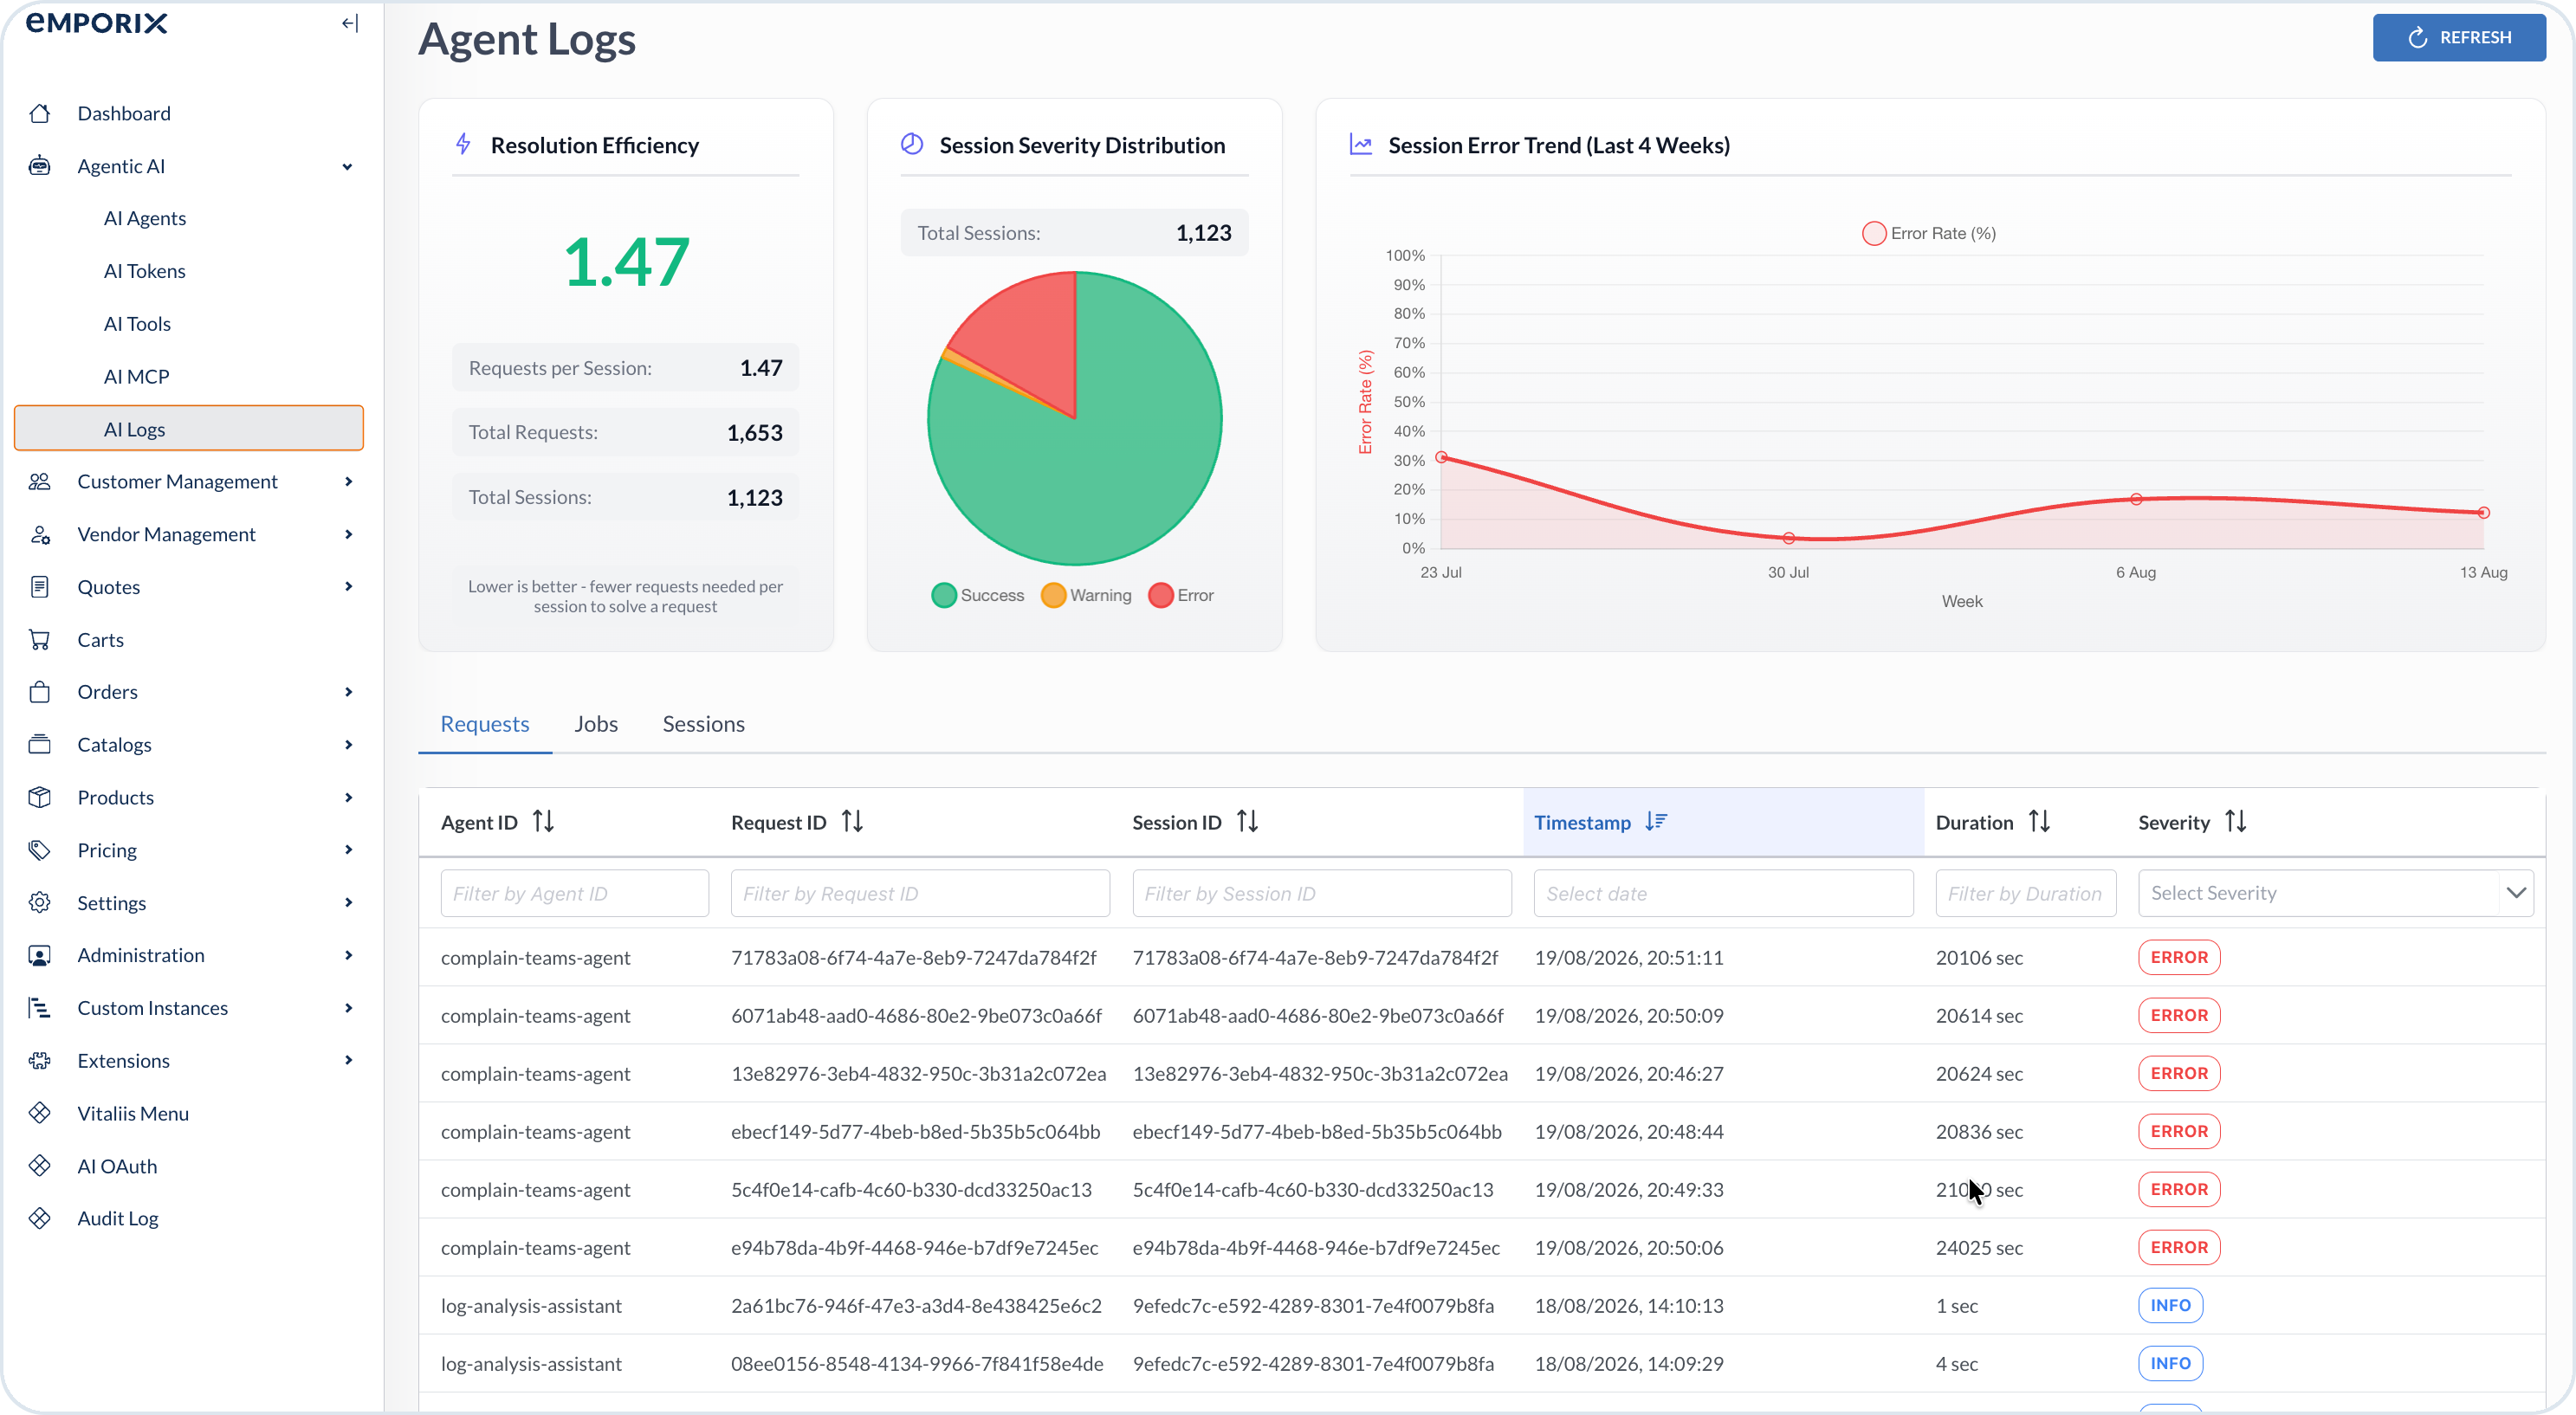Toggle Timestamp descending sort icon
This screenshot has height=1415, width=2576.
point(1656,821)
